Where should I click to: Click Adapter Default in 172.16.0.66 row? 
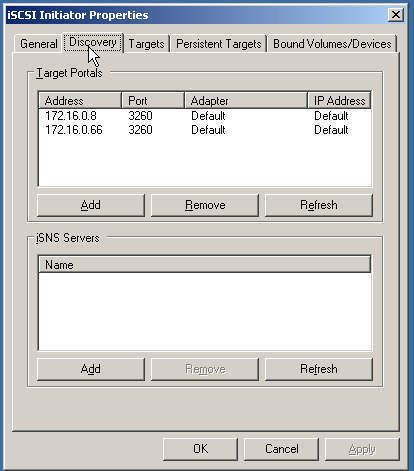pos(208,130)
